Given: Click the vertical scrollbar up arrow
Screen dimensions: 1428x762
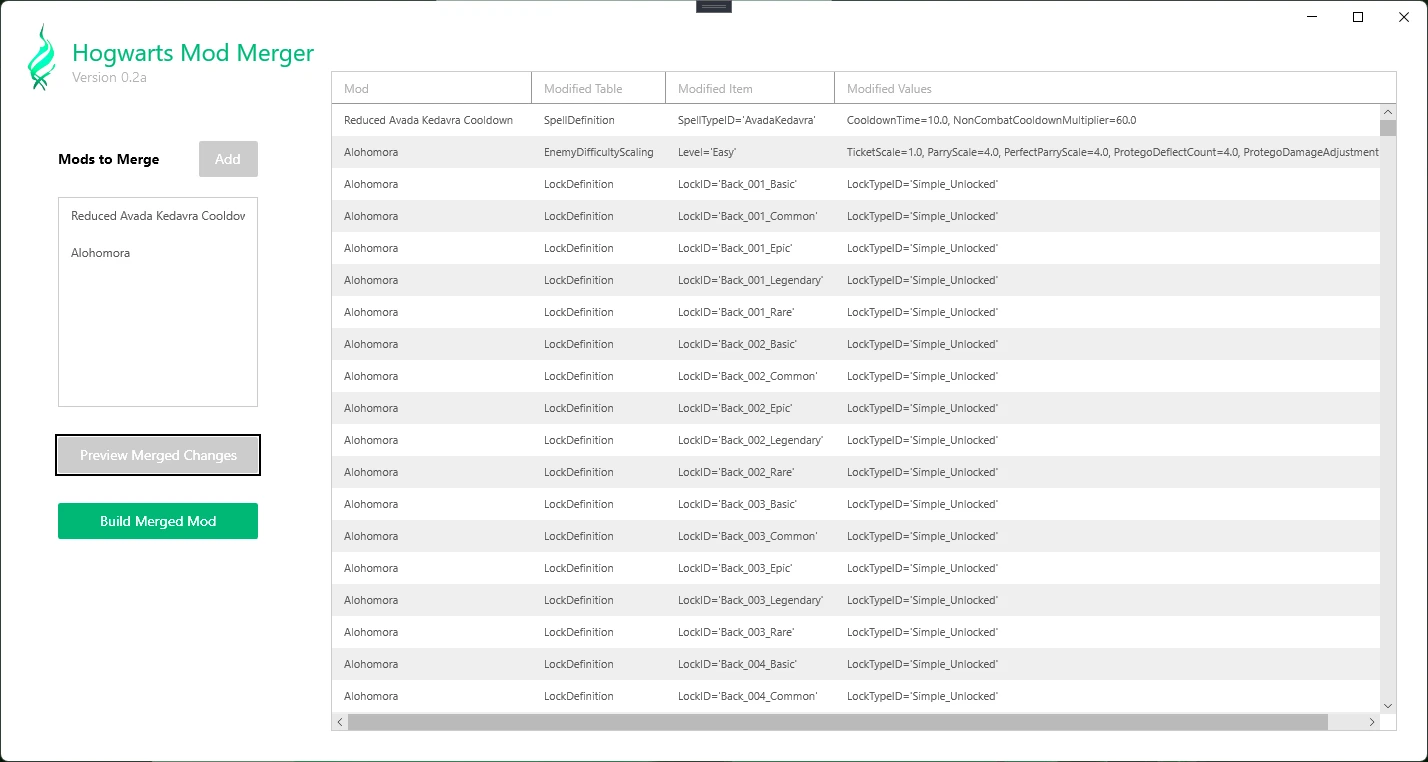Looking at the screenshot, I should 1387,112.
